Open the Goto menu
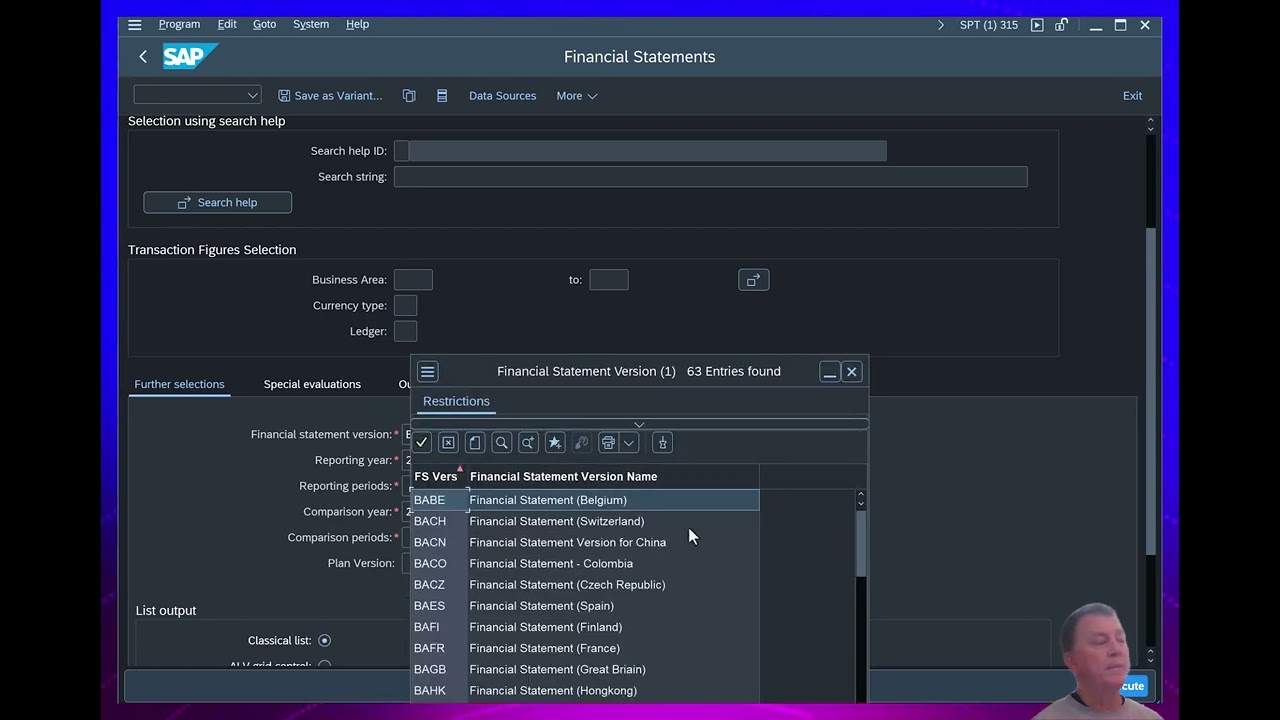Image resolution: width=1280 pixels, height=720 pixels. [264, 24]
